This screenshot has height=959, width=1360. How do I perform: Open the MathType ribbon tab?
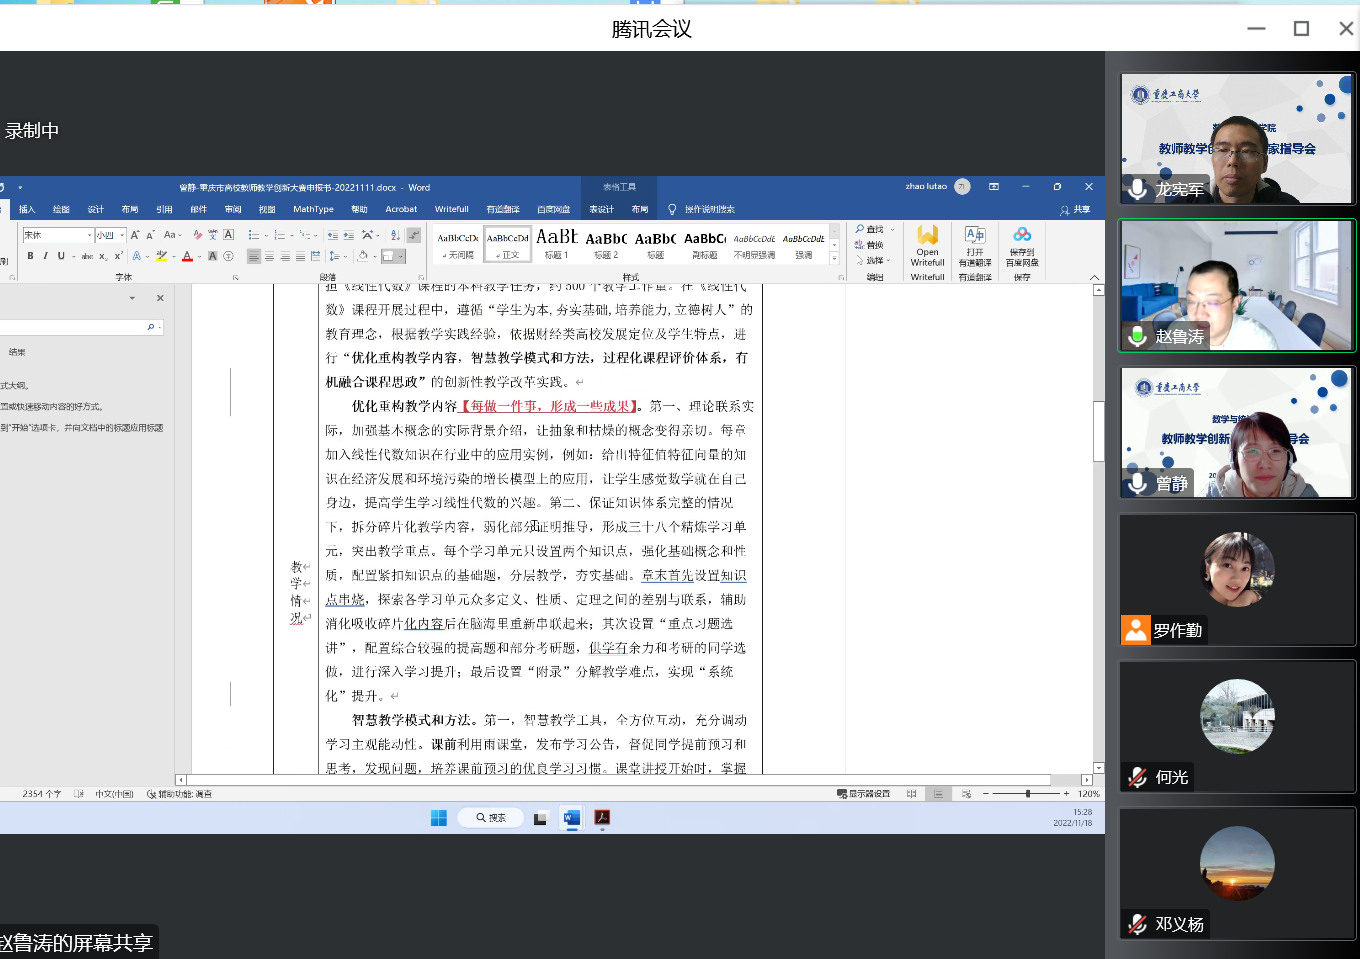[x=313, y=209]
